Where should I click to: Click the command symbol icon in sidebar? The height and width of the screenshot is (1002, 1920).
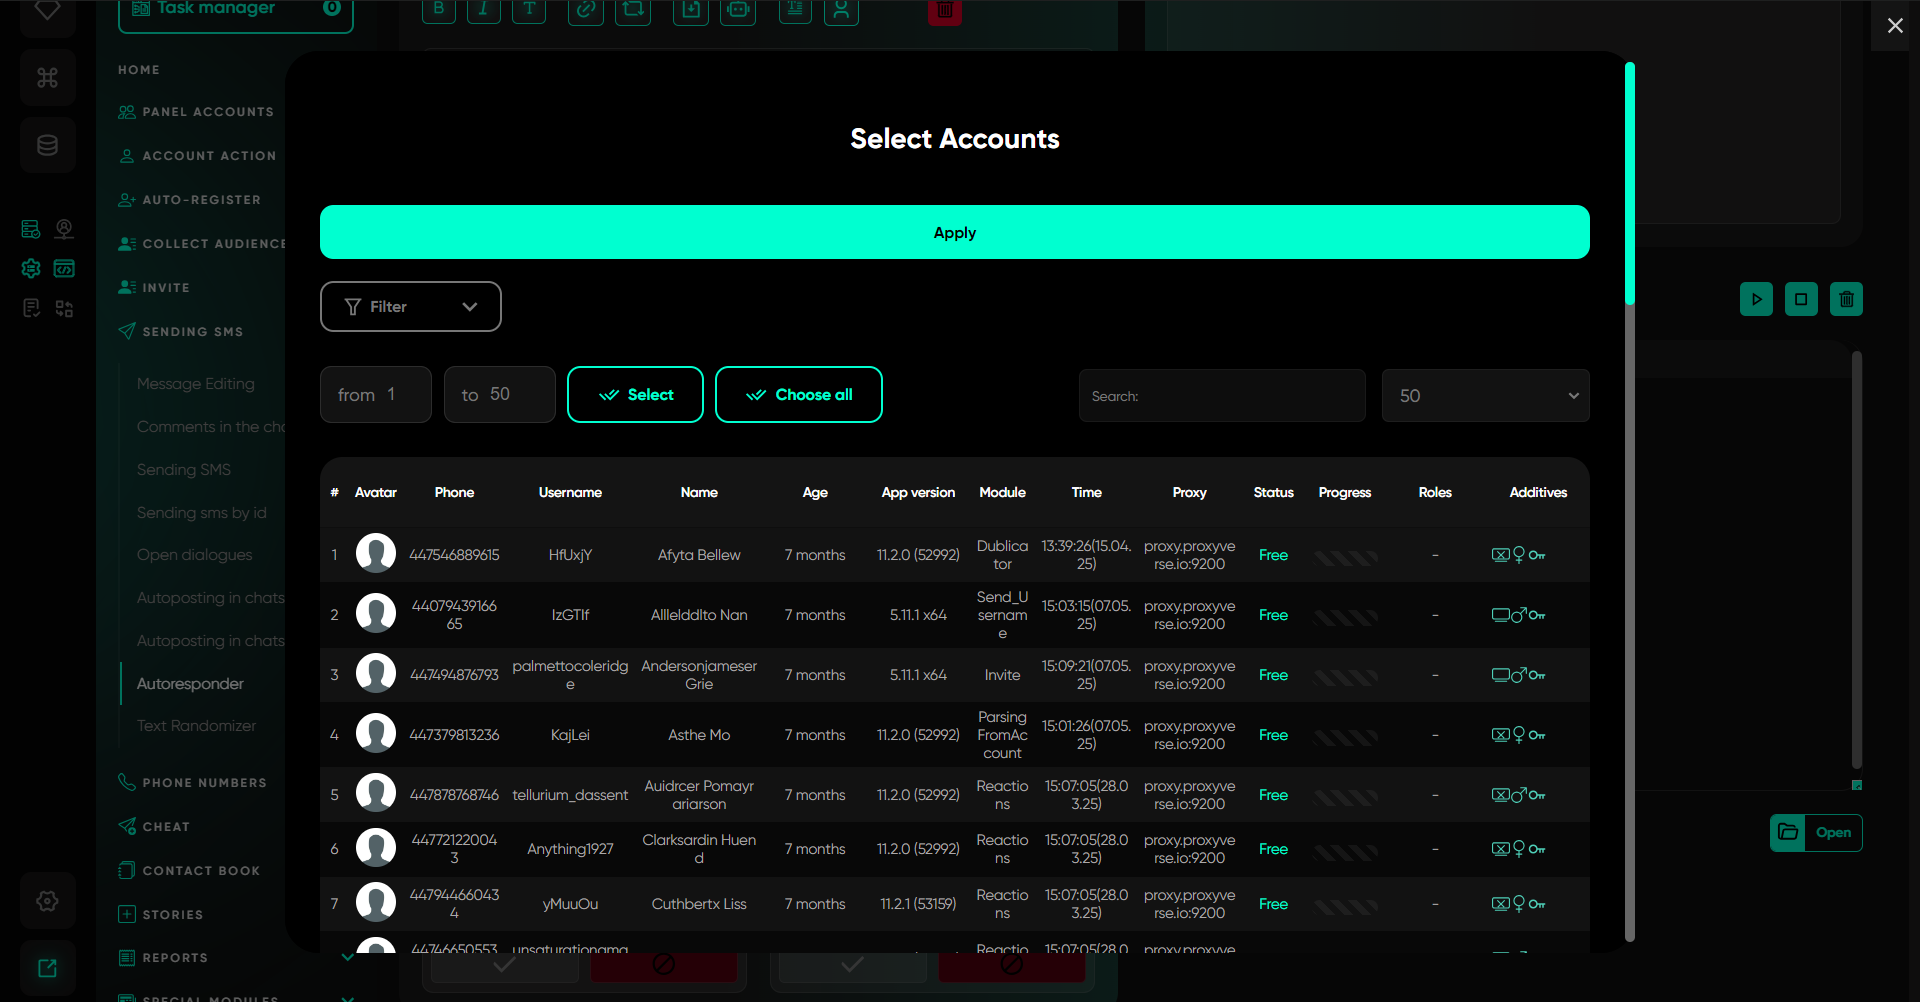point(47,77)
